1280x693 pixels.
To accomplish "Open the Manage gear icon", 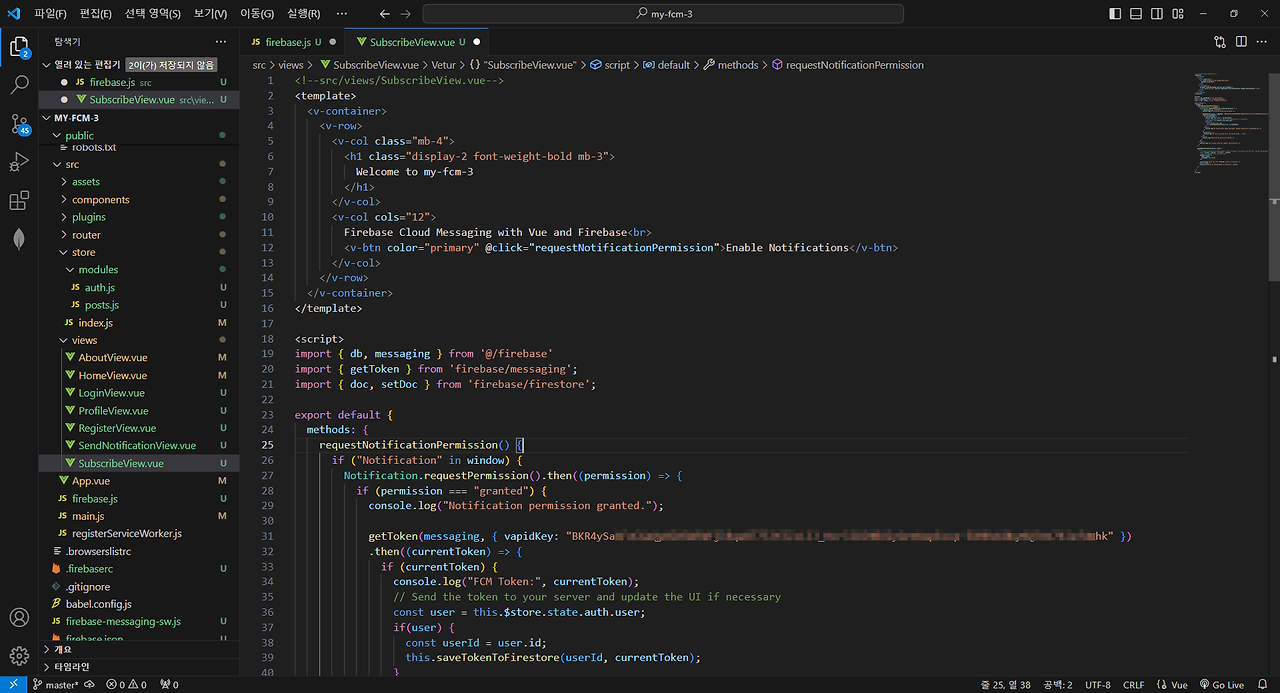I will pyautogui.click(x=19, y=656).
